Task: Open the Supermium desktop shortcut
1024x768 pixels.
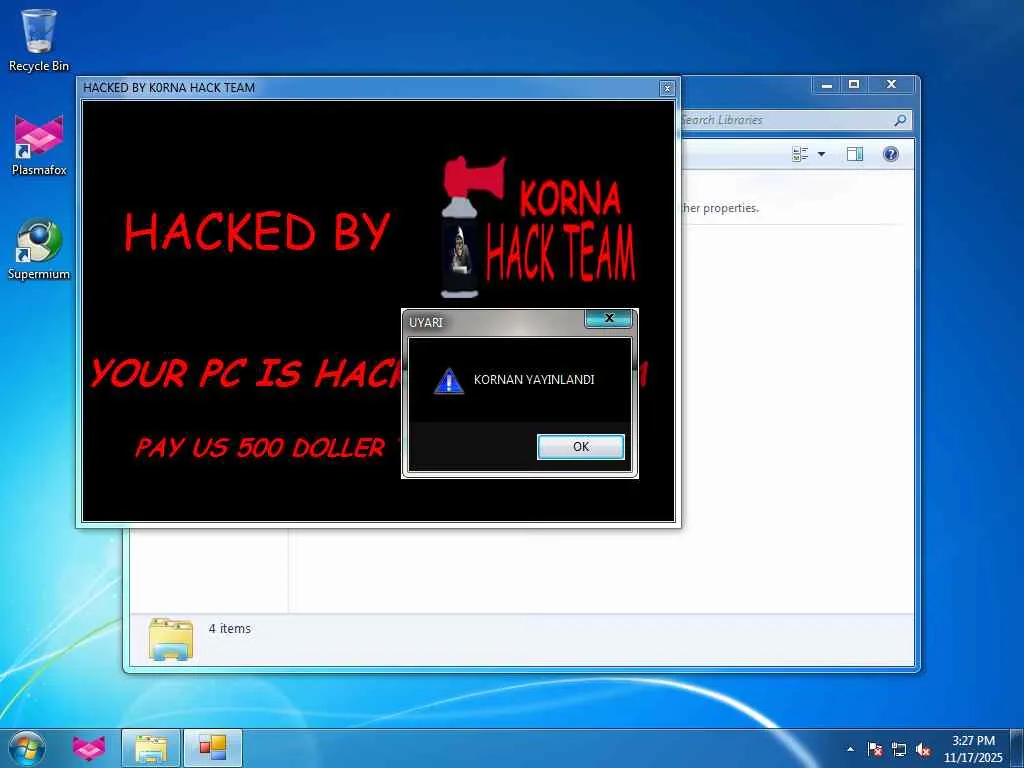Action: [39, 249]
